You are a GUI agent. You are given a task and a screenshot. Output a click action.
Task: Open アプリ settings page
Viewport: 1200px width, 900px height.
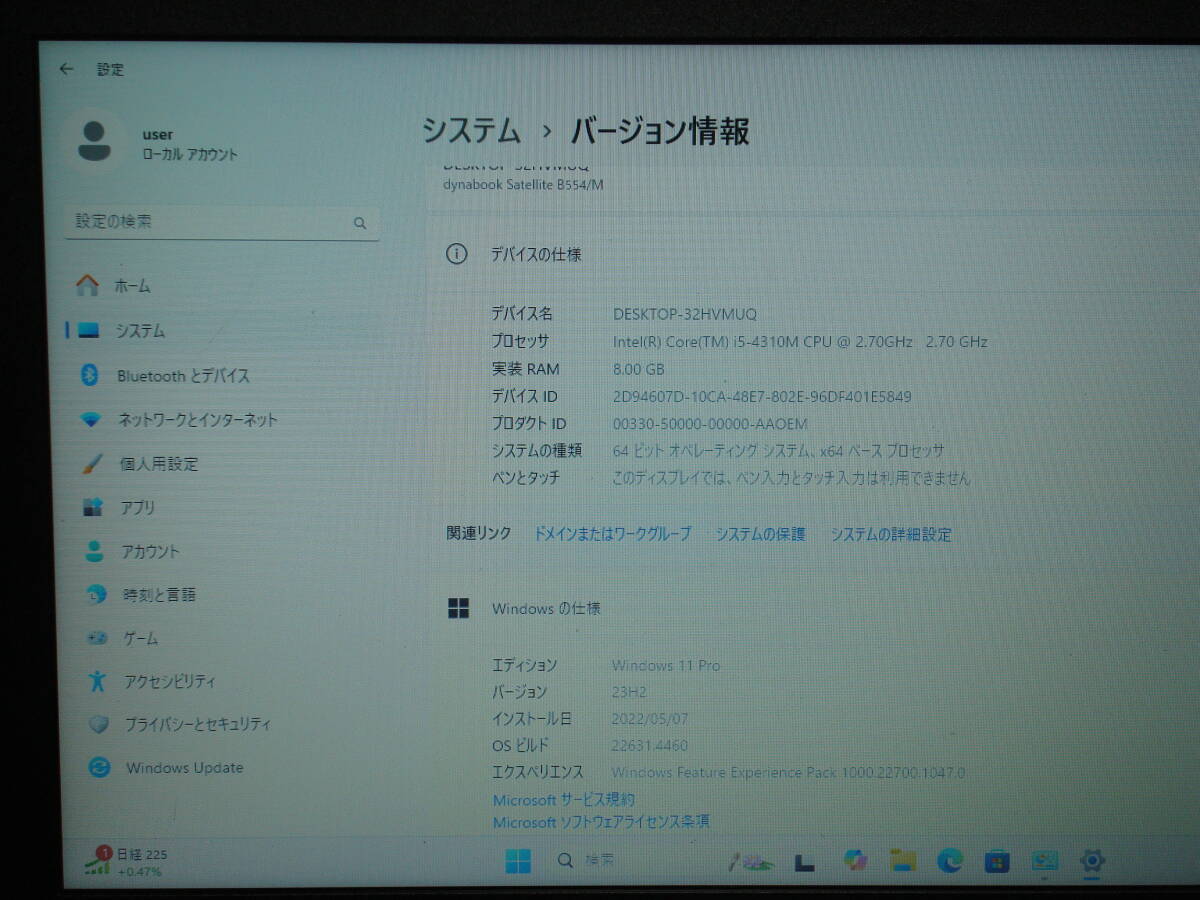pos(138,507)
